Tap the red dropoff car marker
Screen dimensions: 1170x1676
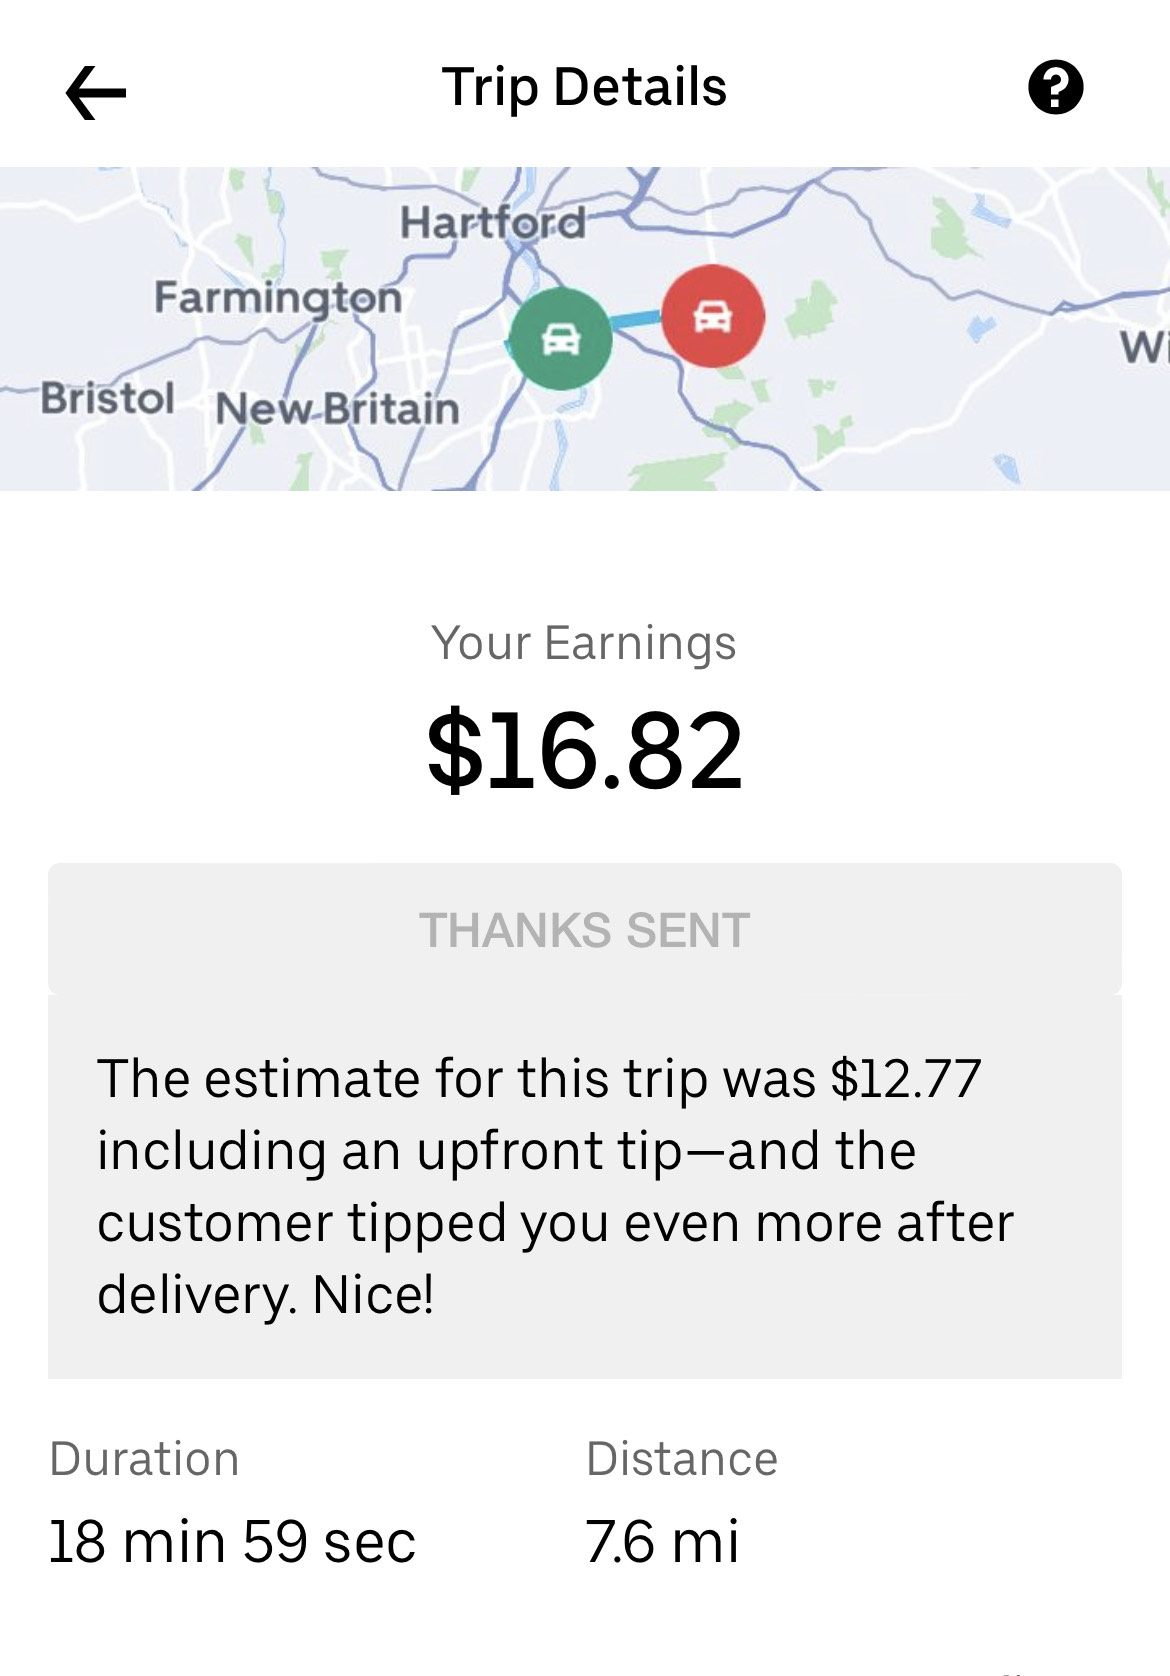713,316
